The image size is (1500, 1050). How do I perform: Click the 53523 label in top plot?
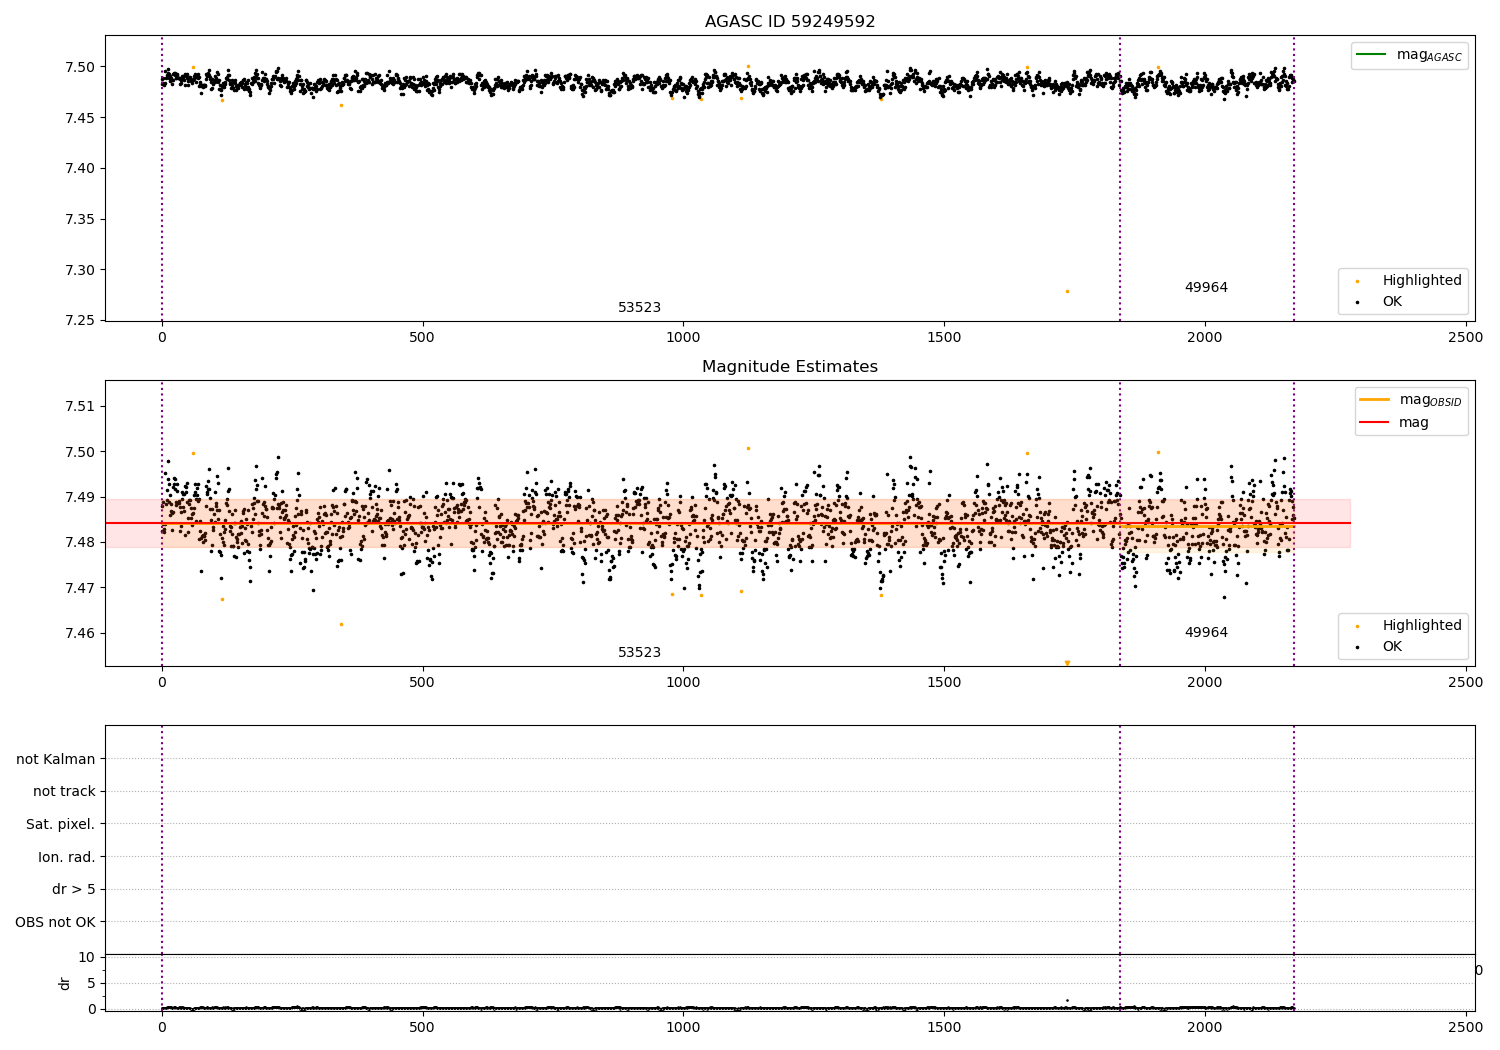[x=639, y=308]
